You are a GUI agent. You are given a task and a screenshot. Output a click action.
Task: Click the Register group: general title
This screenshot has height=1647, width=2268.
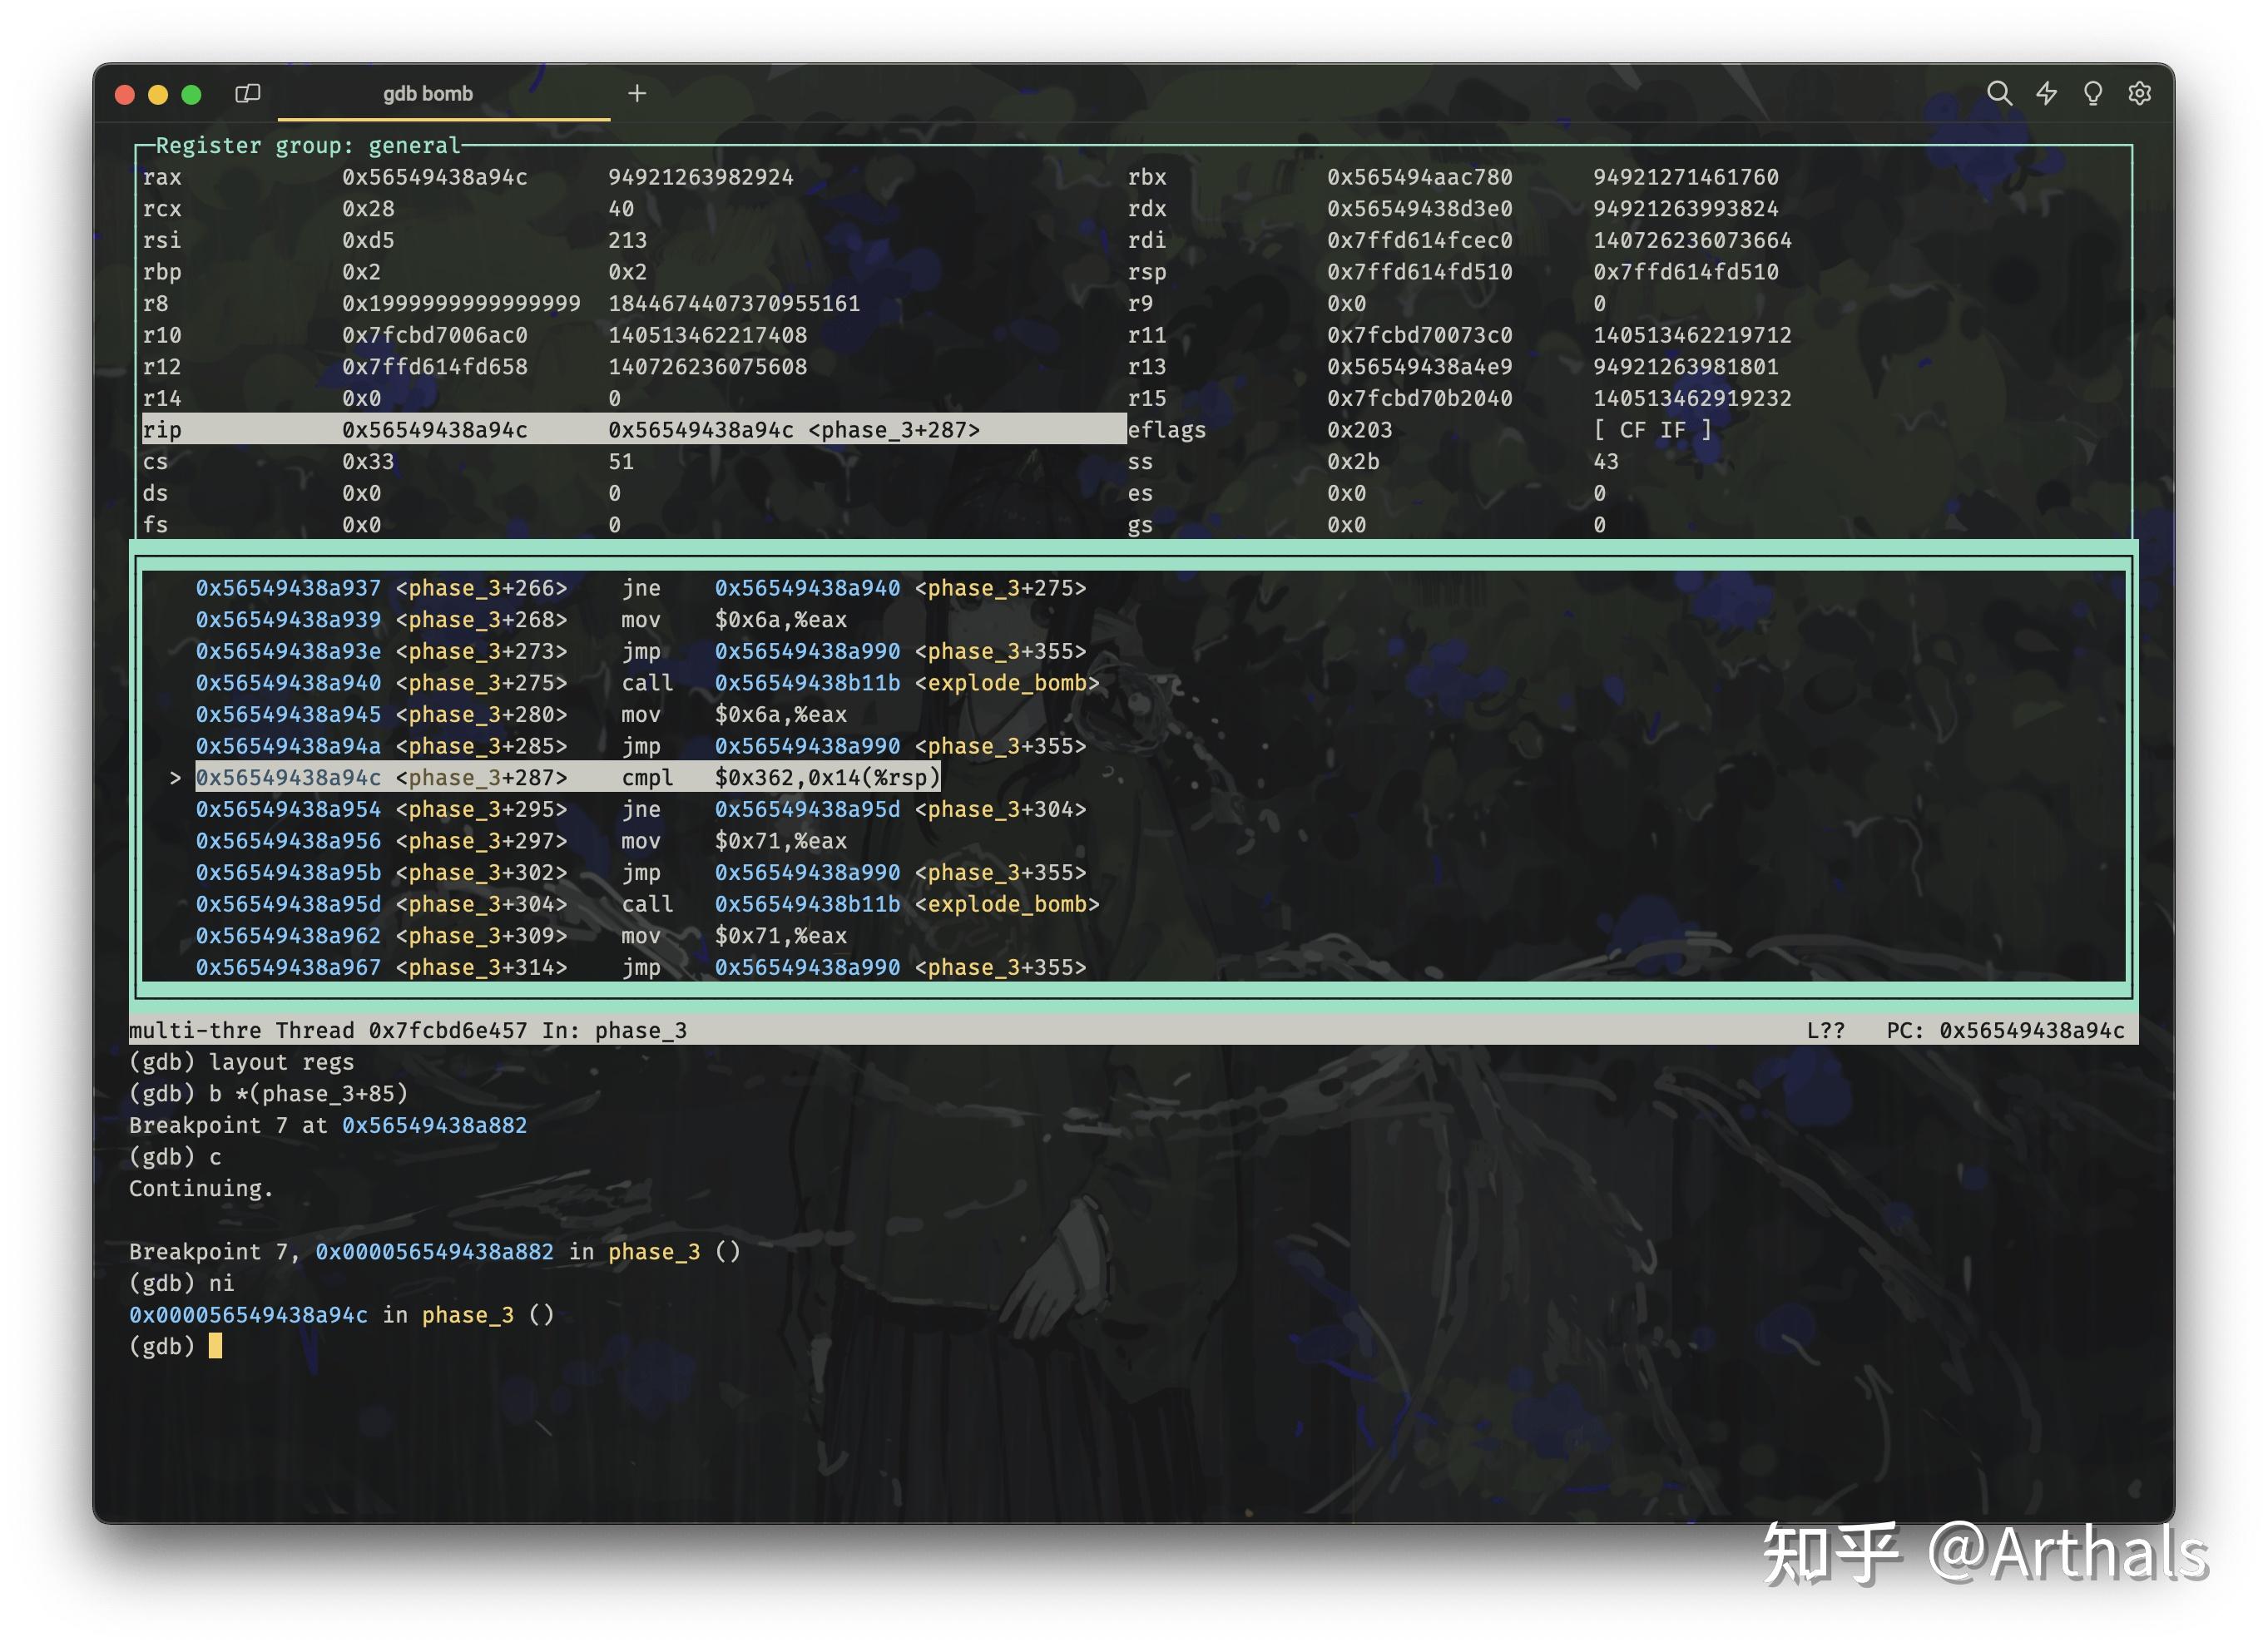pos(307,146)
